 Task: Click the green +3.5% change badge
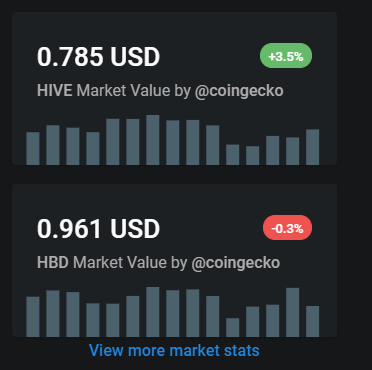[286, 56]
